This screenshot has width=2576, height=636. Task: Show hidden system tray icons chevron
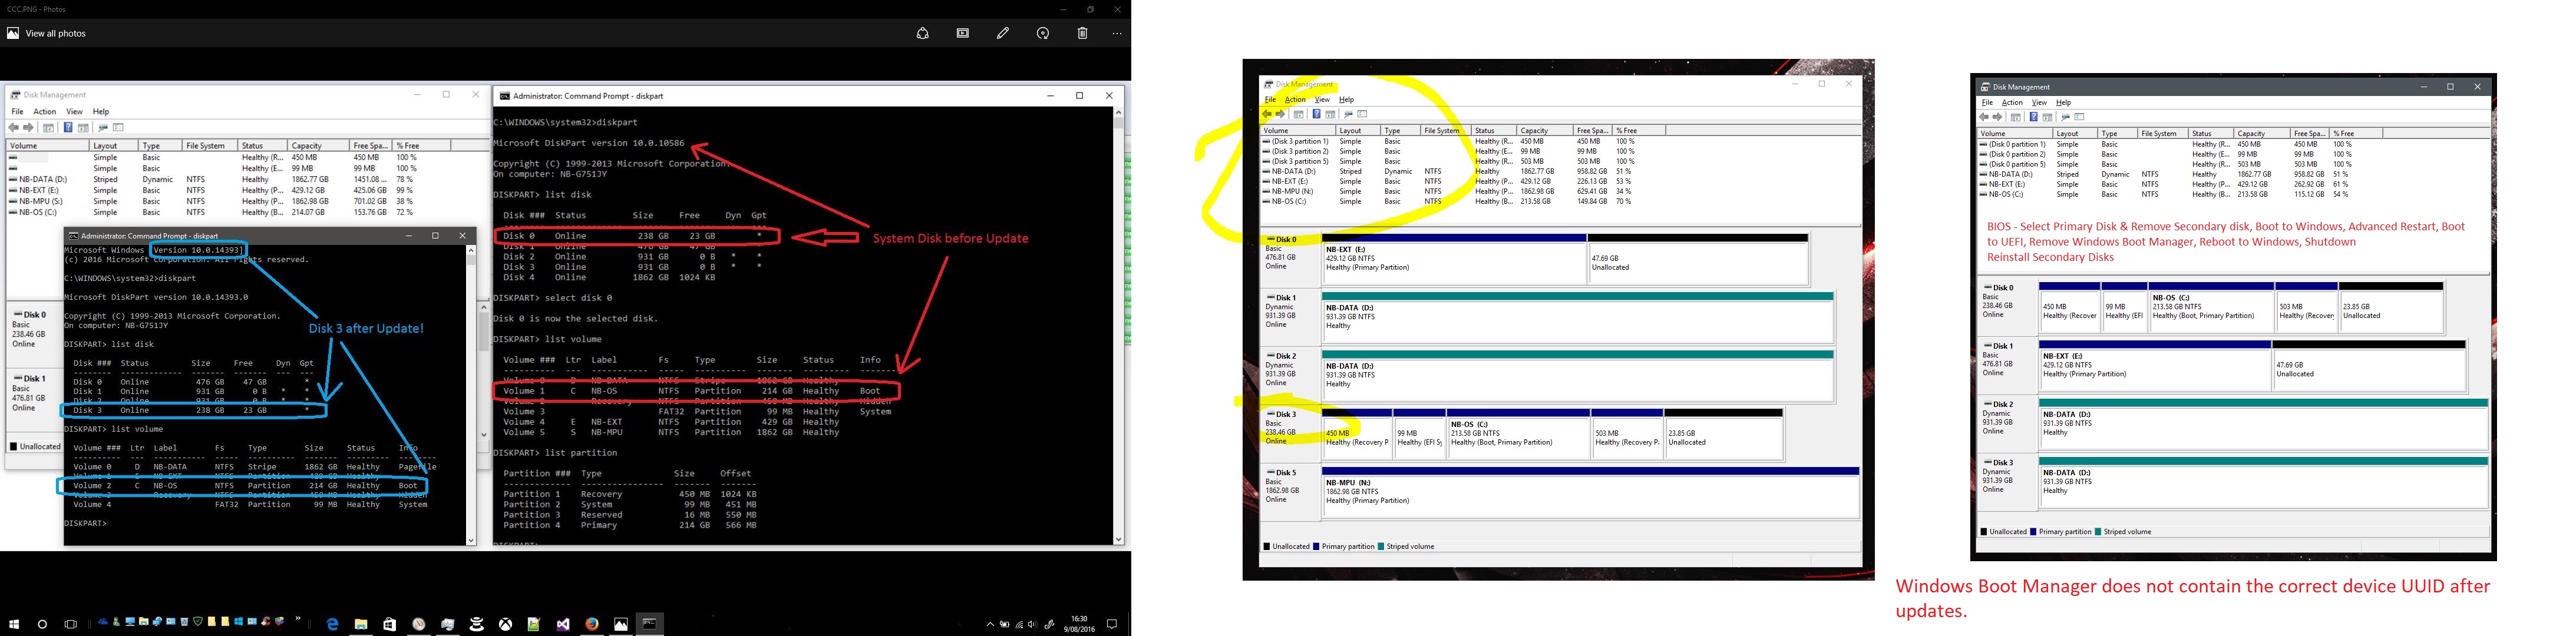990,624
